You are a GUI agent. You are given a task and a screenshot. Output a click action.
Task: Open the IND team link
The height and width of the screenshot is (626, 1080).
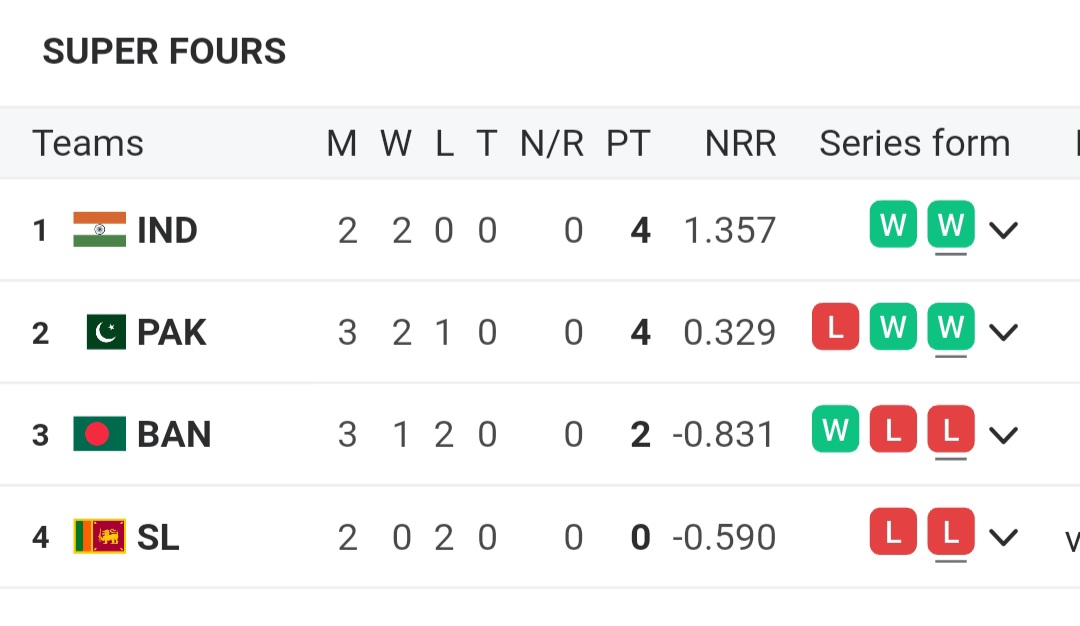pyautogui.click(x=167, y=230)
